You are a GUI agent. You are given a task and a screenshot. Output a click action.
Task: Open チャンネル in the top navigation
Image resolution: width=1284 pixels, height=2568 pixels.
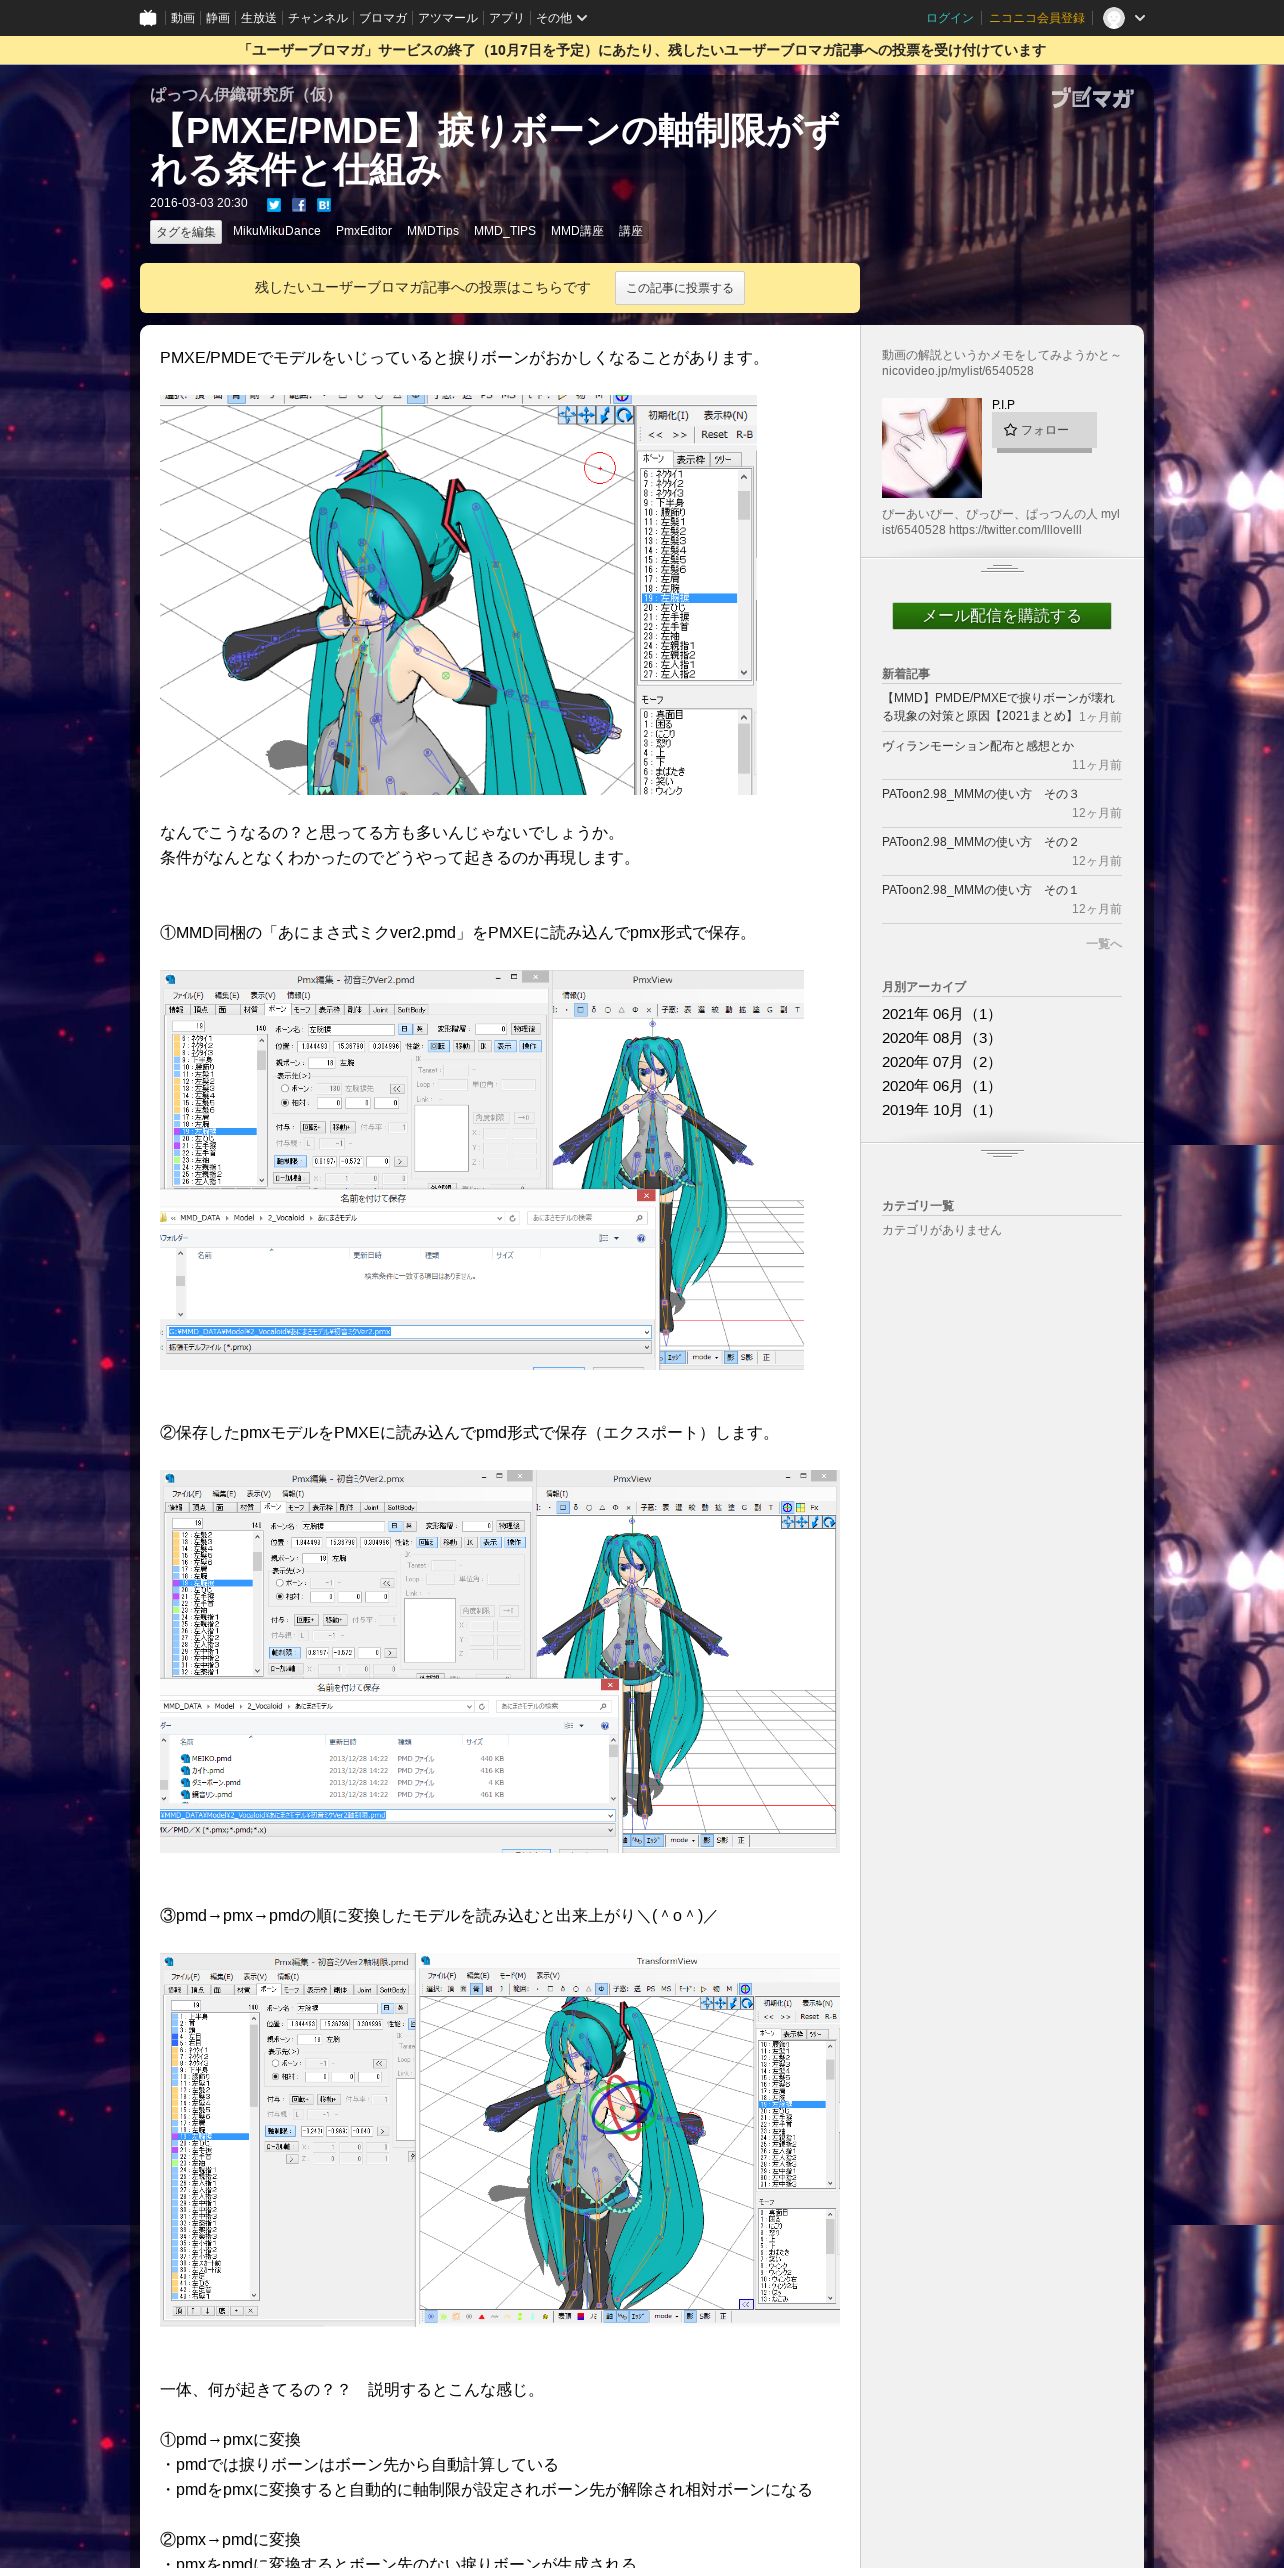pos(318,18)
